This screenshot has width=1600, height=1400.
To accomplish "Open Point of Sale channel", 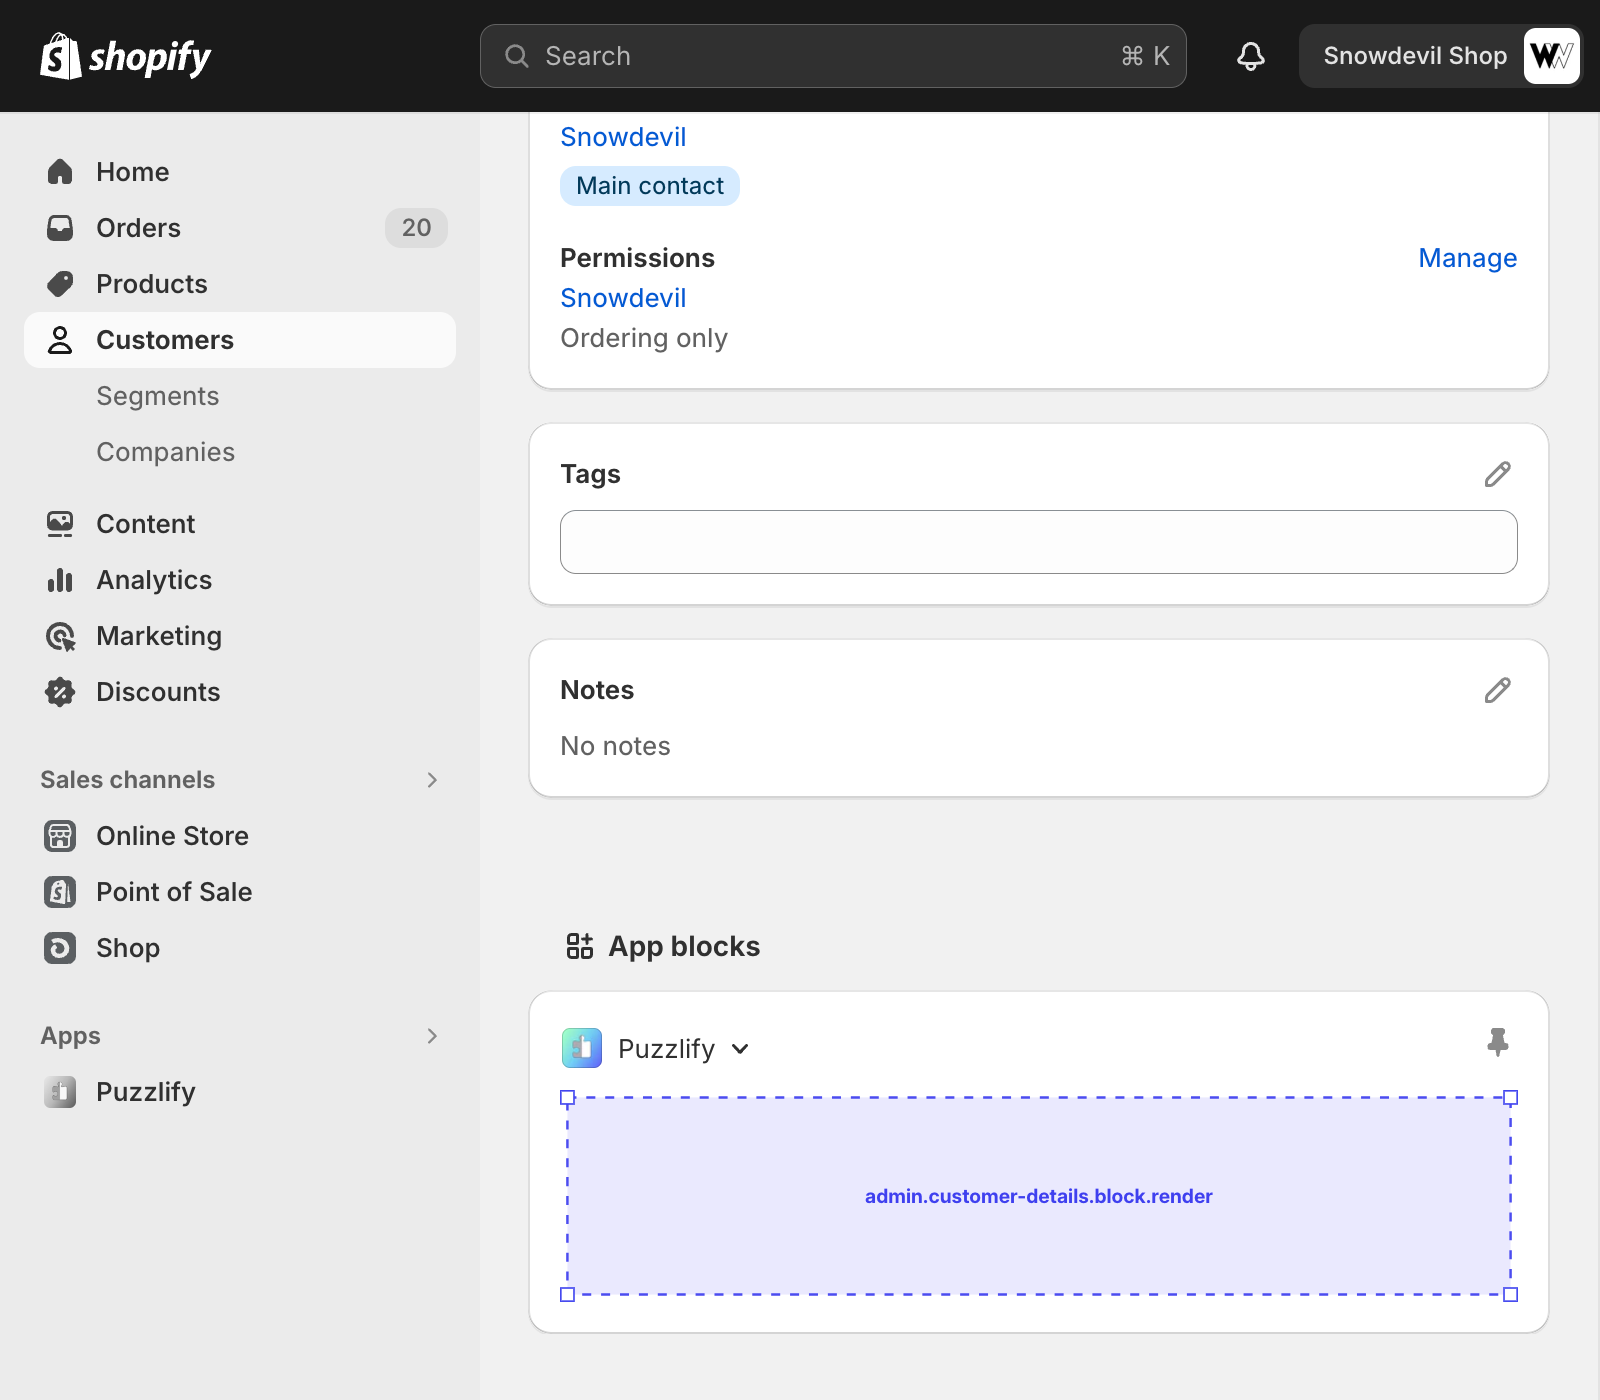I will pyautogui.click(x=174, y=892).
